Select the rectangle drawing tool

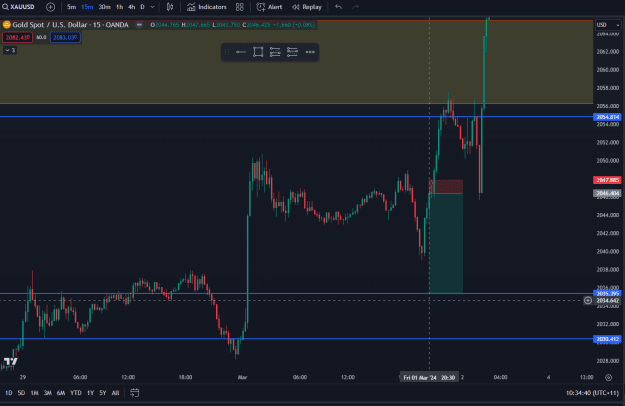pos(258,52)
